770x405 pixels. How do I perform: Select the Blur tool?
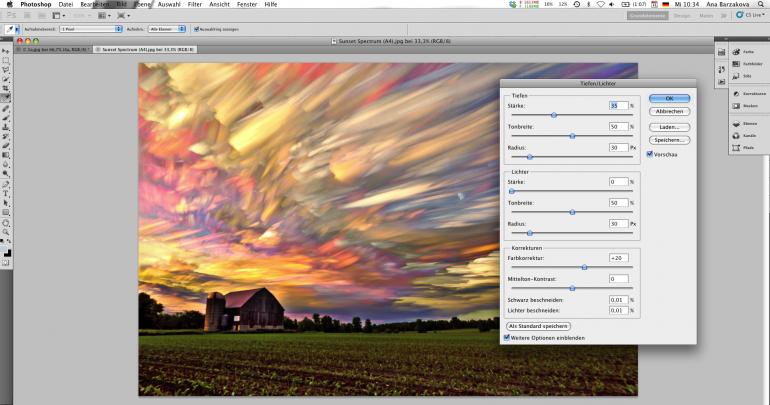tap(5, 164)
